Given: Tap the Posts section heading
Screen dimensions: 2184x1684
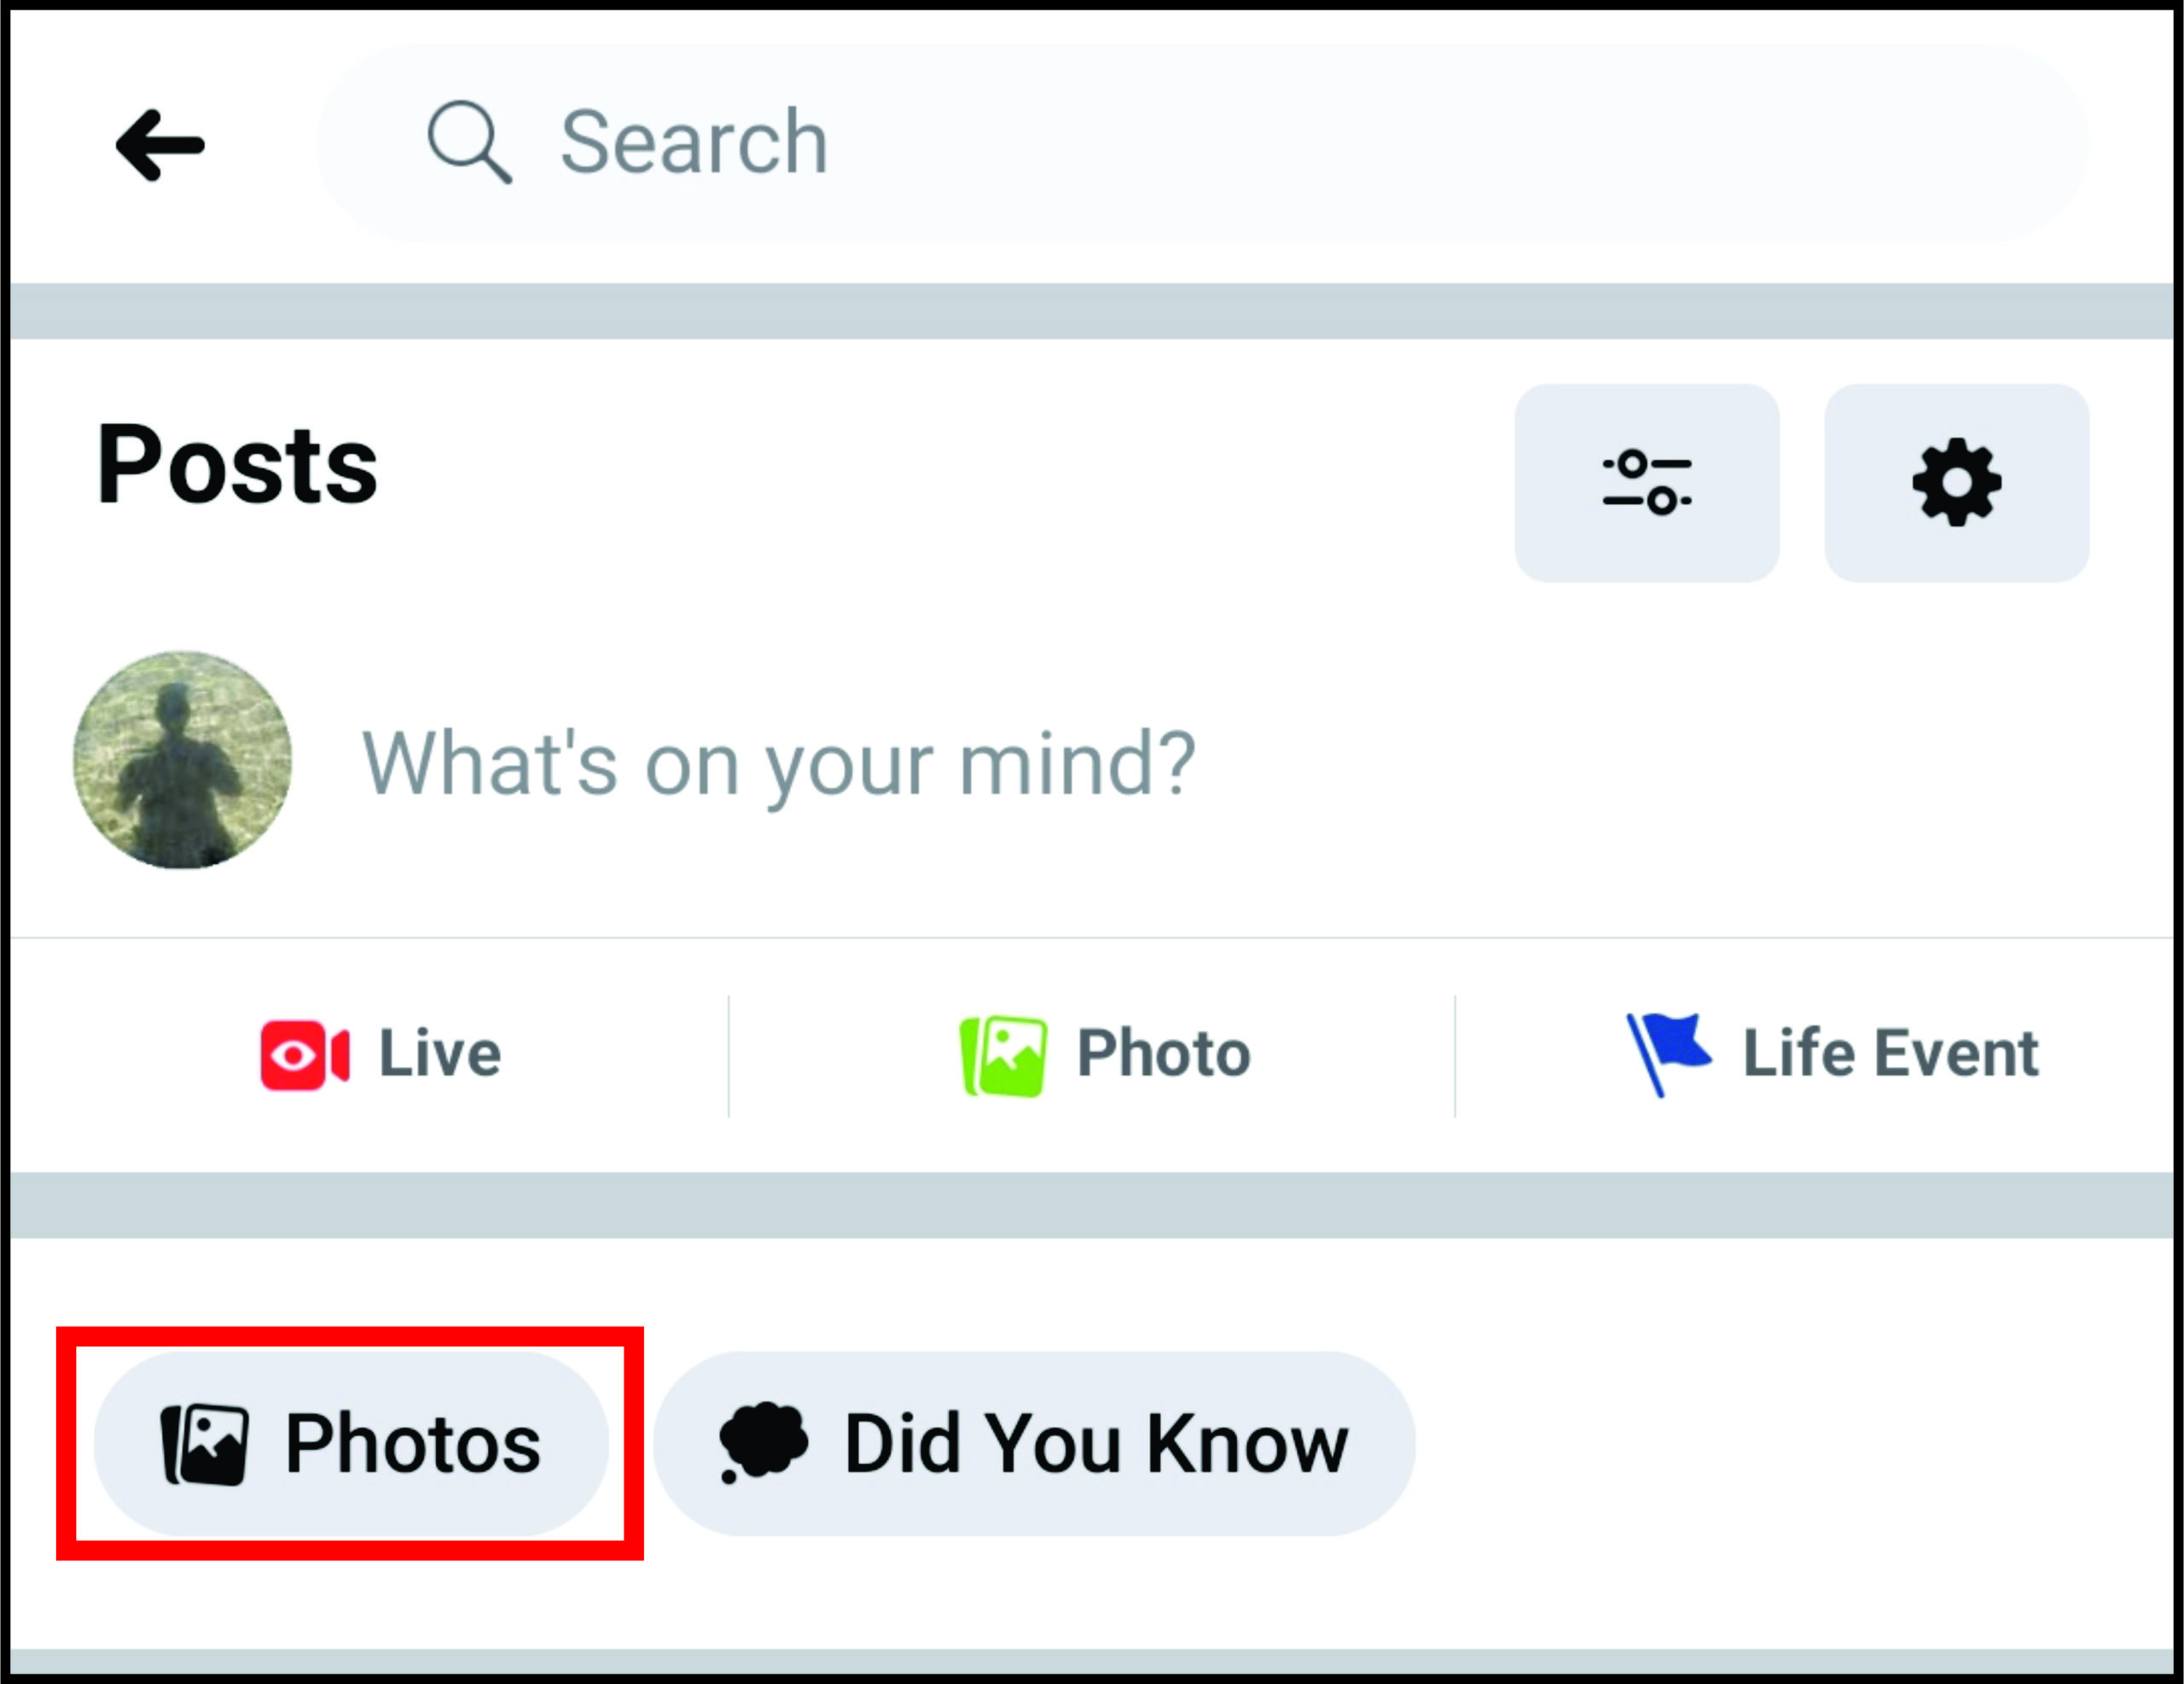Looking at the screenshot, I should click(237, 466).
